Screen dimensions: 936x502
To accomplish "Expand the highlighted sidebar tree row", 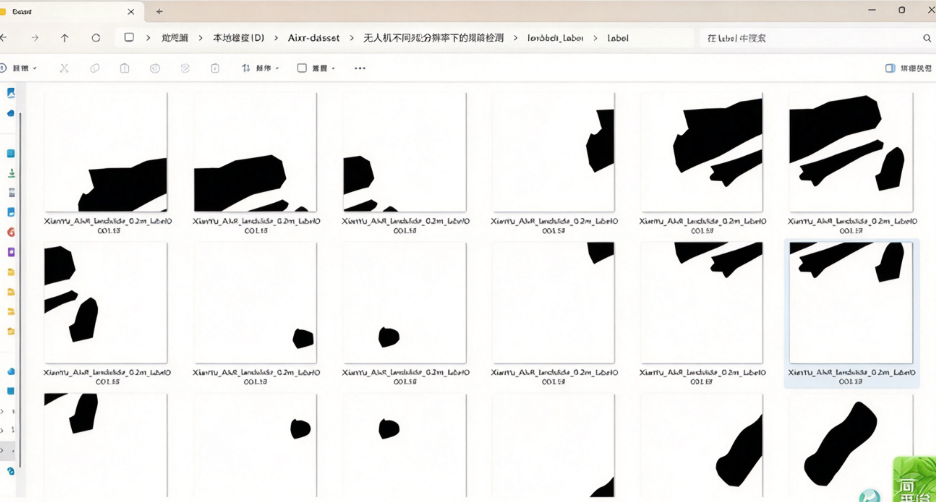I will click(2, 450).
